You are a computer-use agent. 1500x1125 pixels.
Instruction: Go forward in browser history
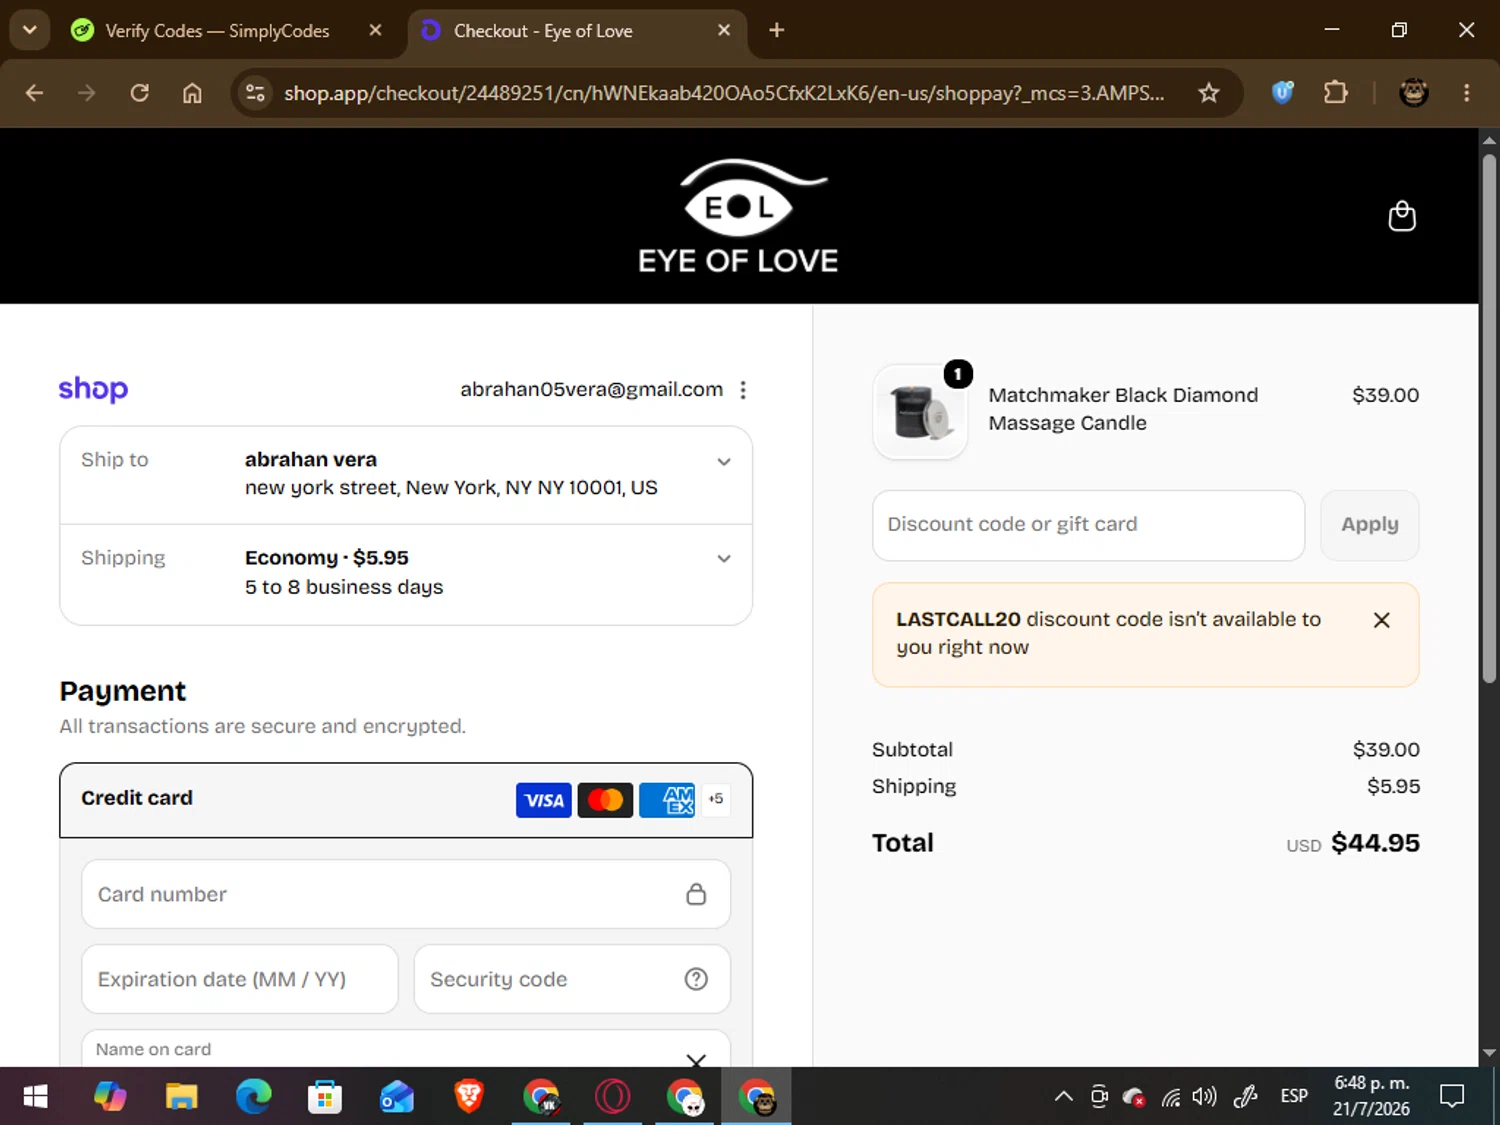[87, 93]
